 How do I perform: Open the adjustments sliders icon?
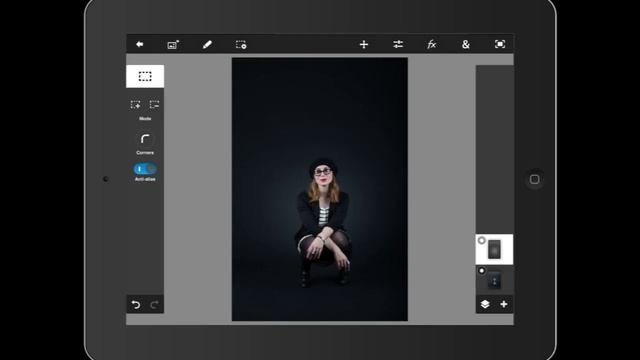pos(398,44)
